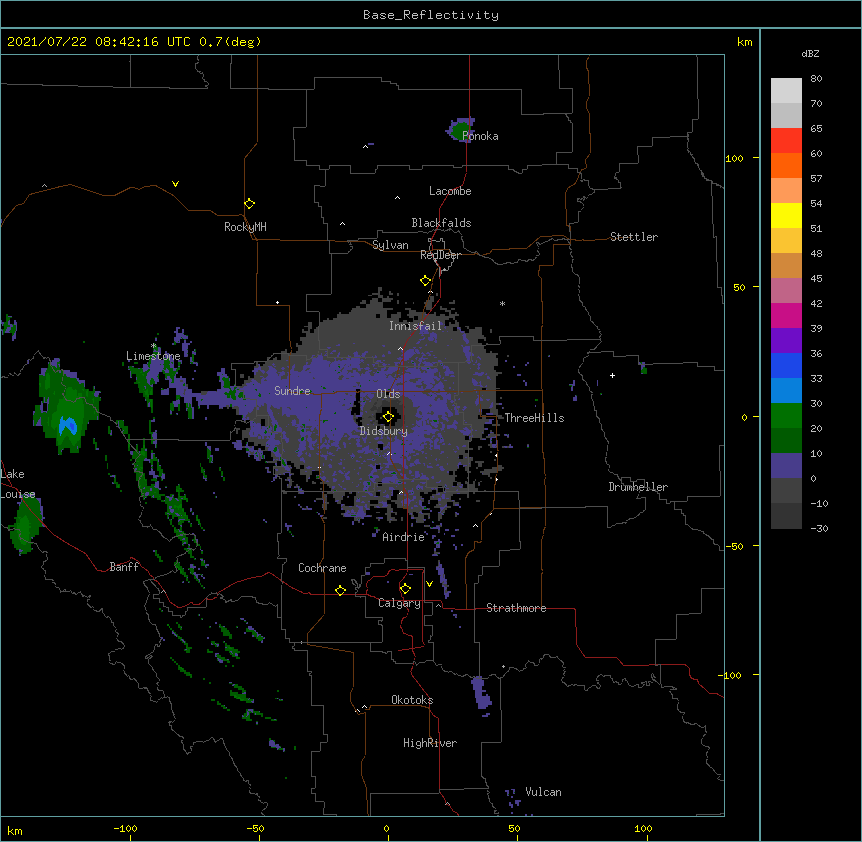This screenshot has width=862, height=842.
Task: Click the Banff city label
Action: click(124, 567)
